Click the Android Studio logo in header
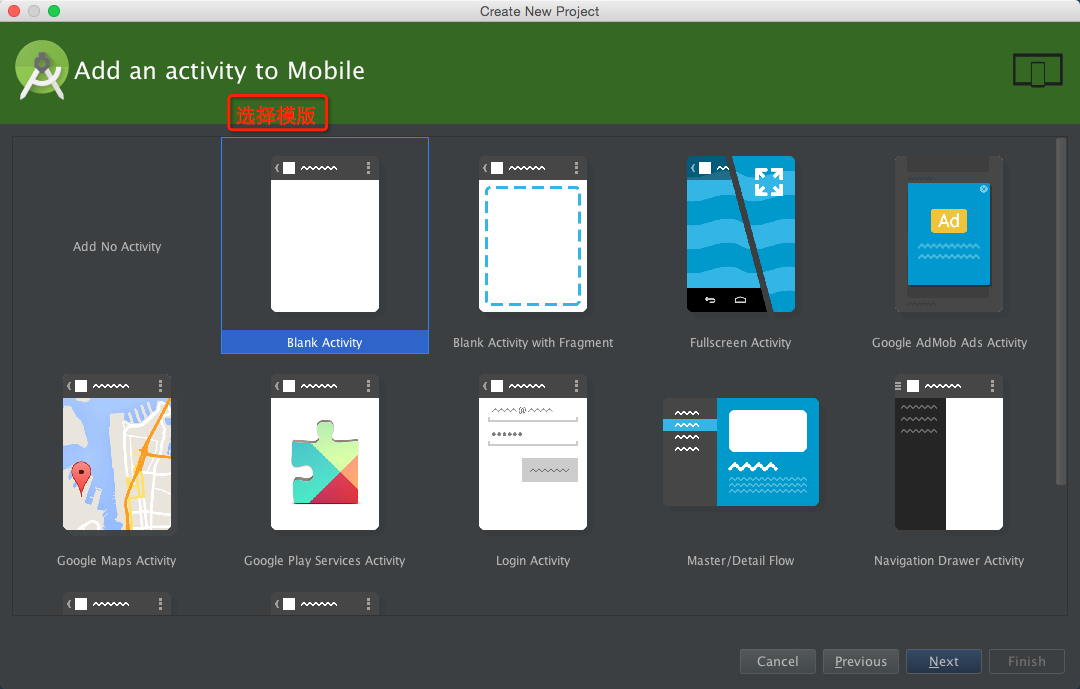 click(42, 70)
